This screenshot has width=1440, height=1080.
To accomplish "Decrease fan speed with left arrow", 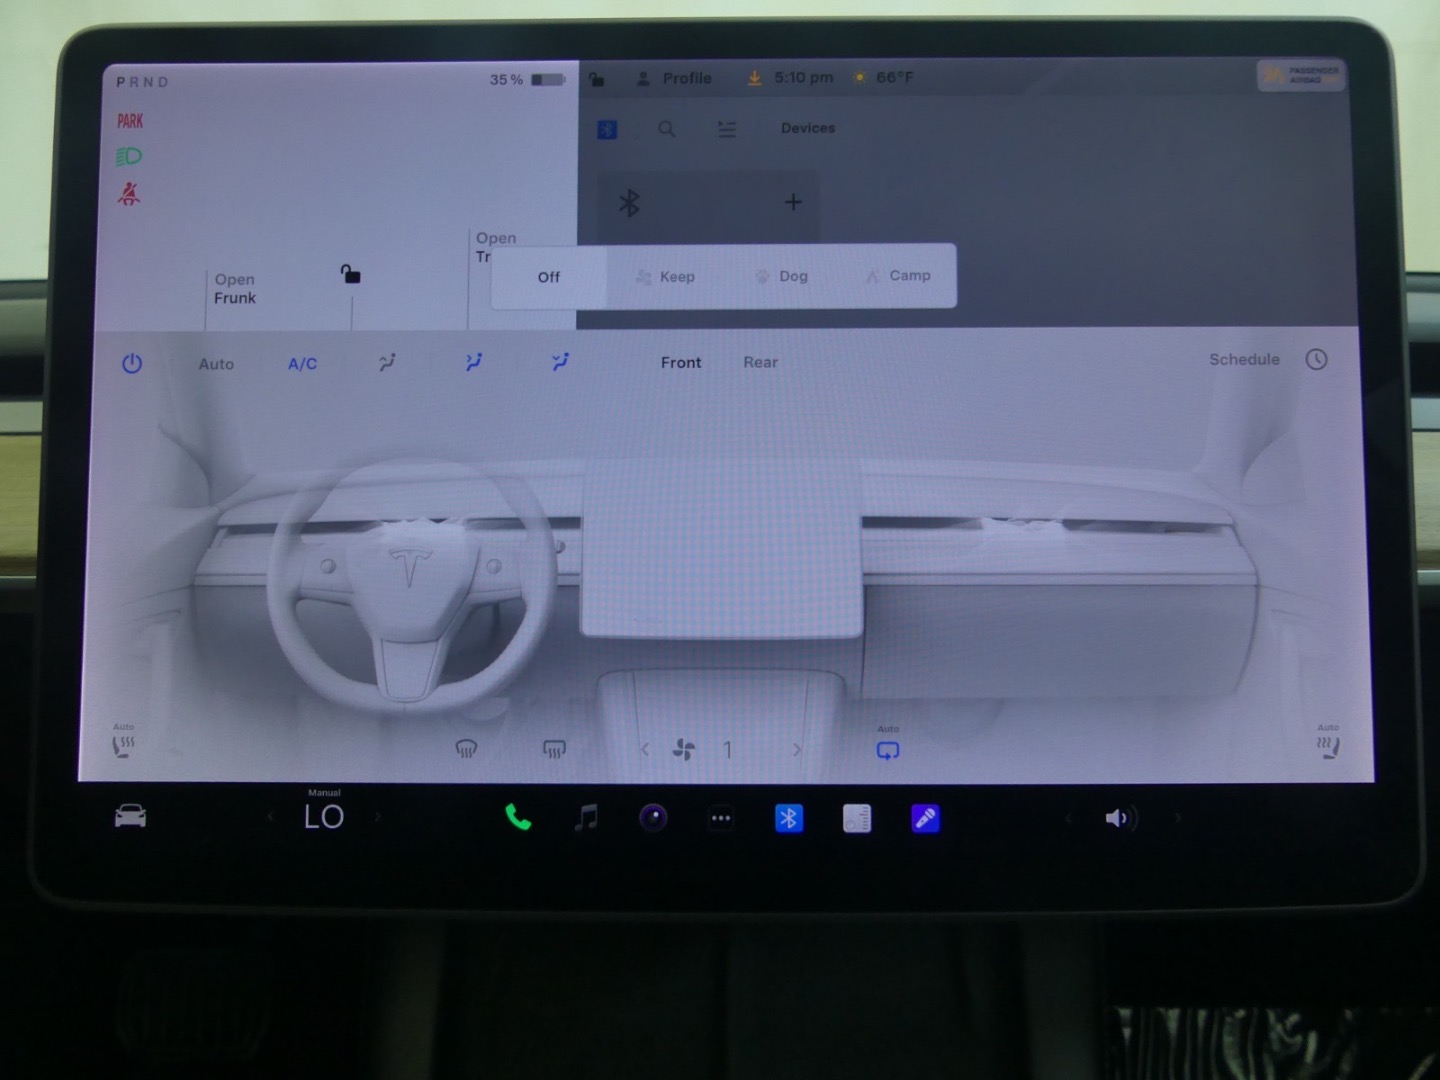I will pos(645,750).
